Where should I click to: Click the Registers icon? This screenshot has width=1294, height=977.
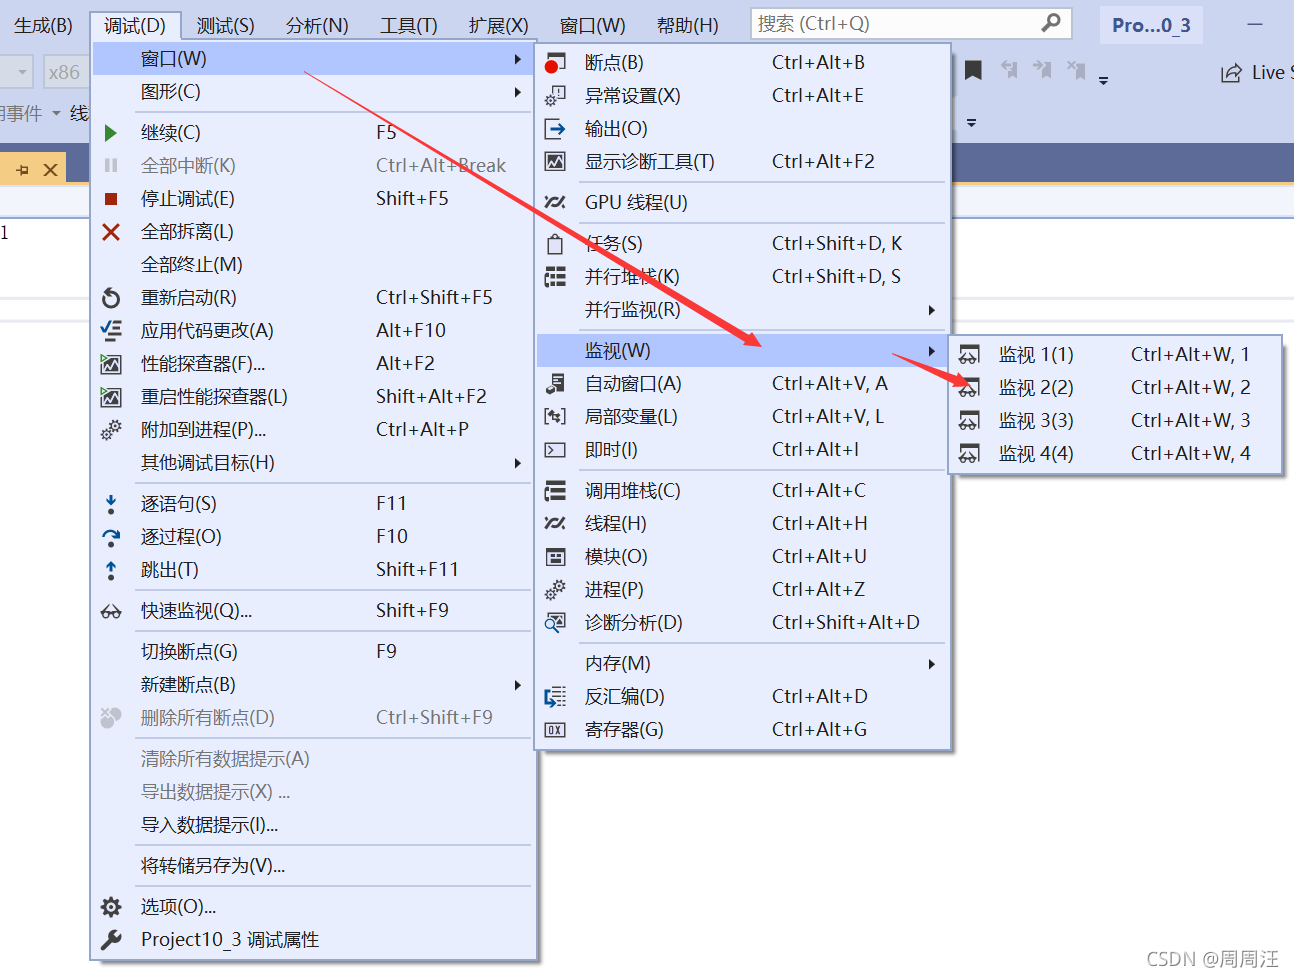click(x=555, y=730)
